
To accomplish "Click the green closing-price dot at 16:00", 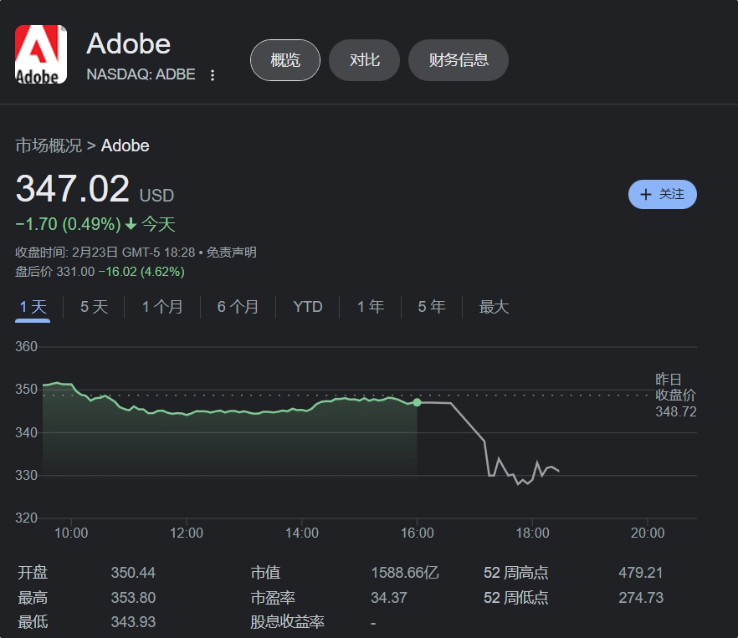I will (x=417, y=402).
